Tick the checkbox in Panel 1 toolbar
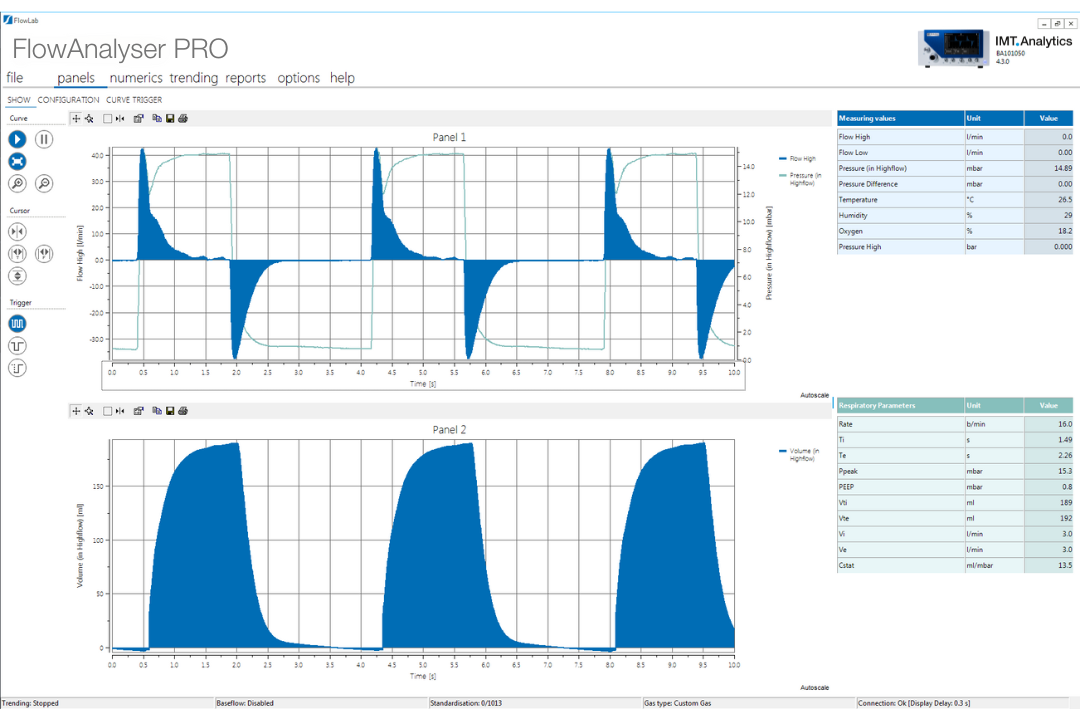Screen dimensions: 1080x720 tap(107, 118)
